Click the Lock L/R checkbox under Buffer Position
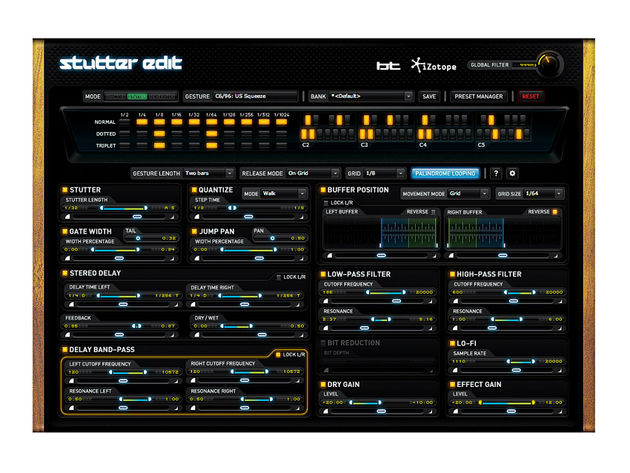 pyautogui.click(x=326, y=203)
